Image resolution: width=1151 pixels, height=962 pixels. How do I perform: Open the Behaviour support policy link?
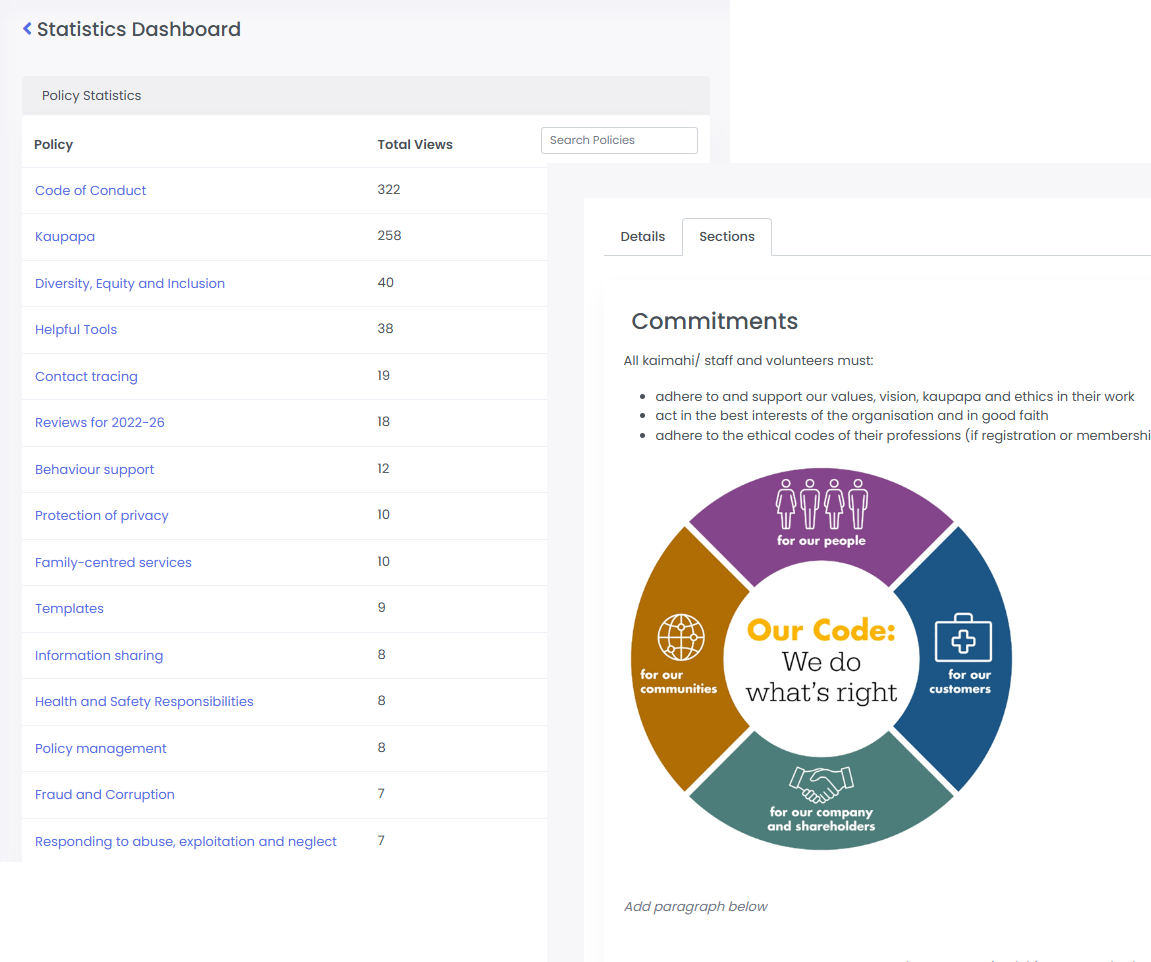pyautogui.click(x=95, y=470)
